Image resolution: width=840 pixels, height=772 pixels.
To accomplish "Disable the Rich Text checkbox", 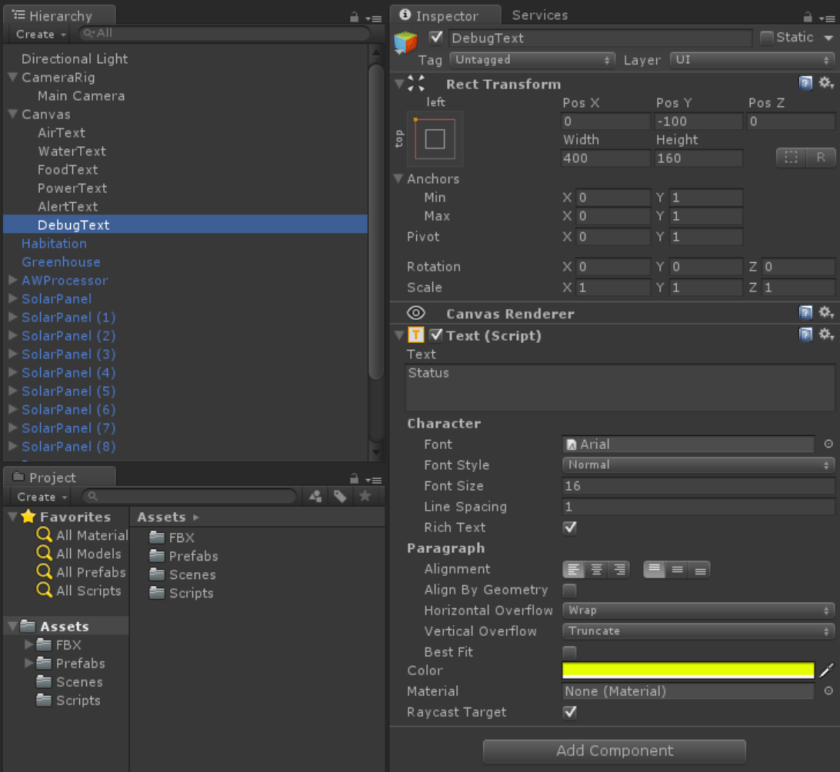I will click(570, 528).
